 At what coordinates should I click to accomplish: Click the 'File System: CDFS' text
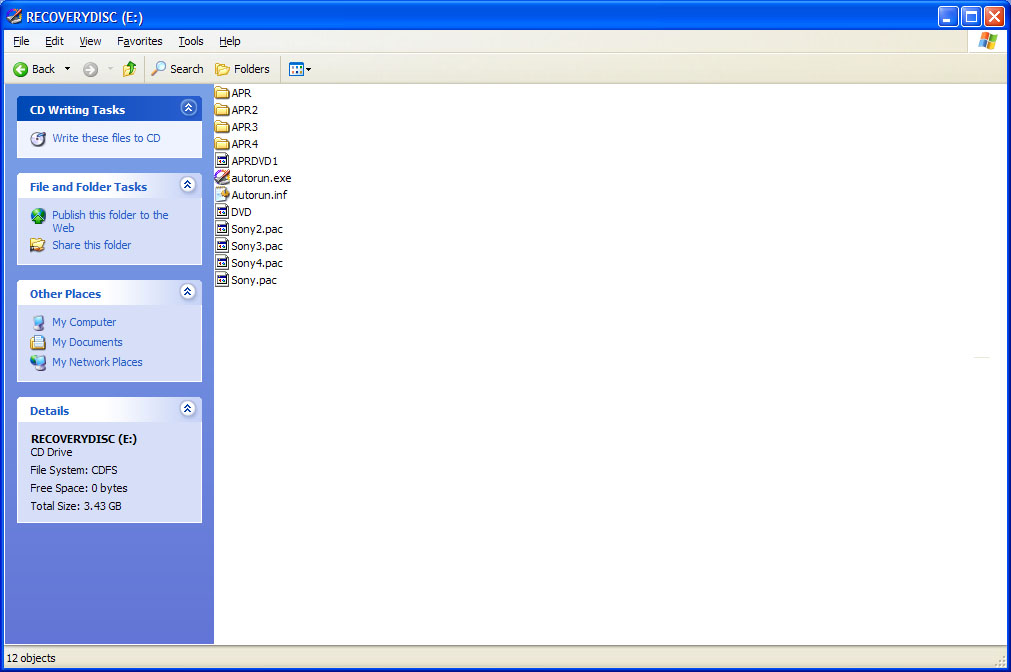click(74, 470)
